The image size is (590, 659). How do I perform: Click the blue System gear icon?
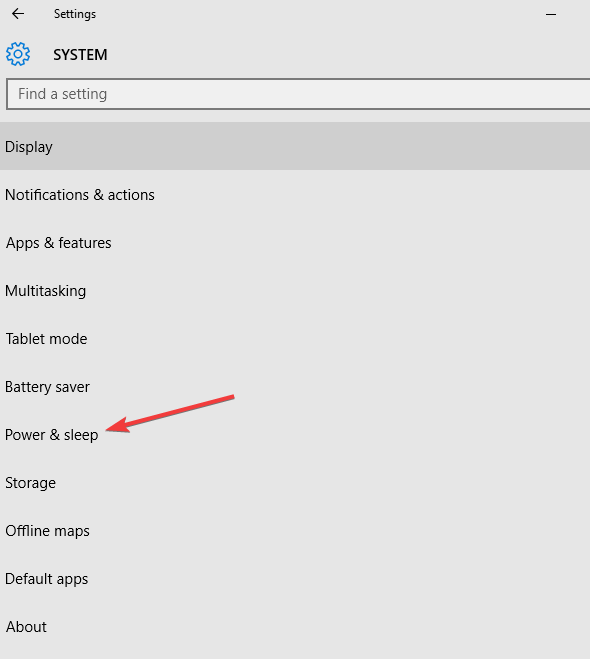pos(18,54)
